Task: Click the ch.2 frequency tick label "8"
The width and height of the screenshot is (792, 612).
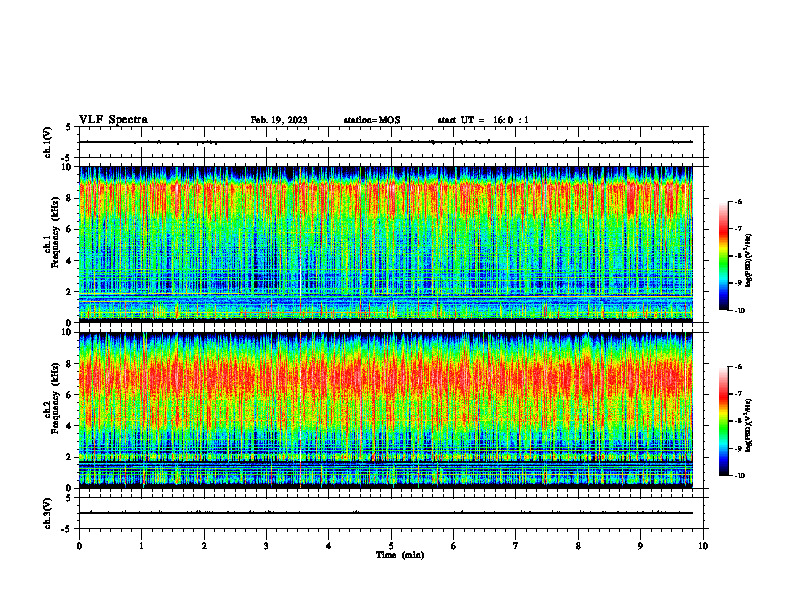Action: pos(70,364)
